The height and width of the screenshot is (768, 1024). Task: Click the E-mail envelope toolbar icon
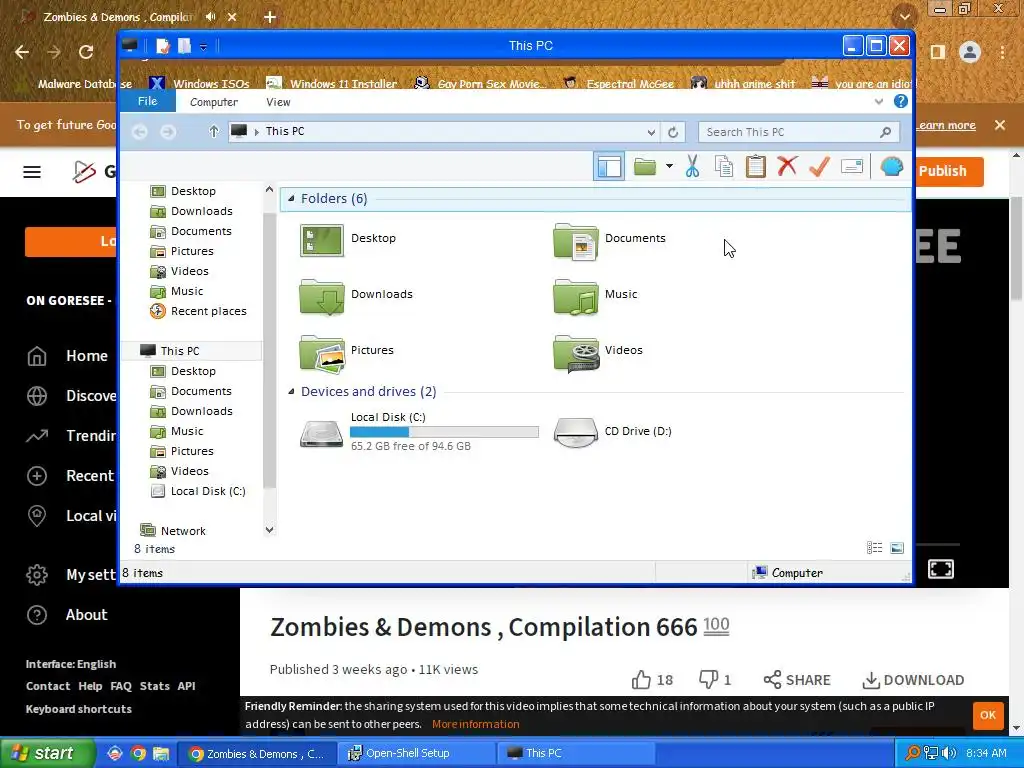(x=852, y=167)
